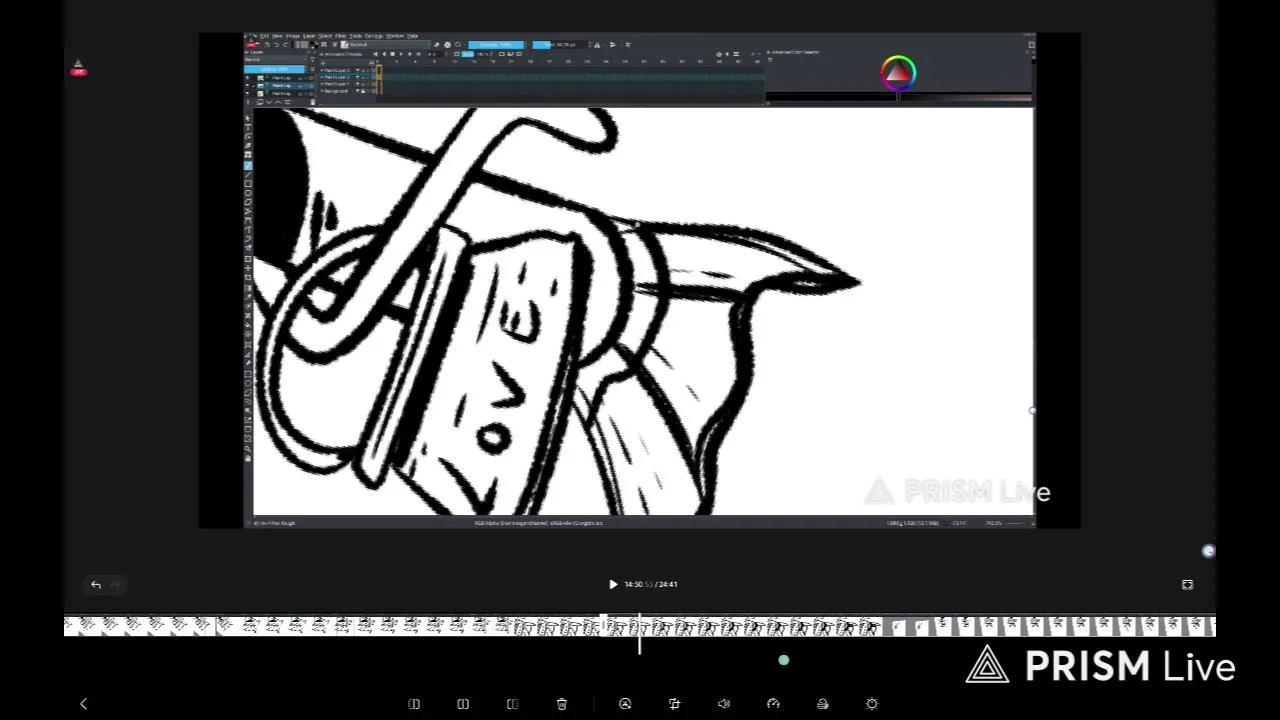
Task: Click the circular icon right of trash
Action: (x=625, y=704)
